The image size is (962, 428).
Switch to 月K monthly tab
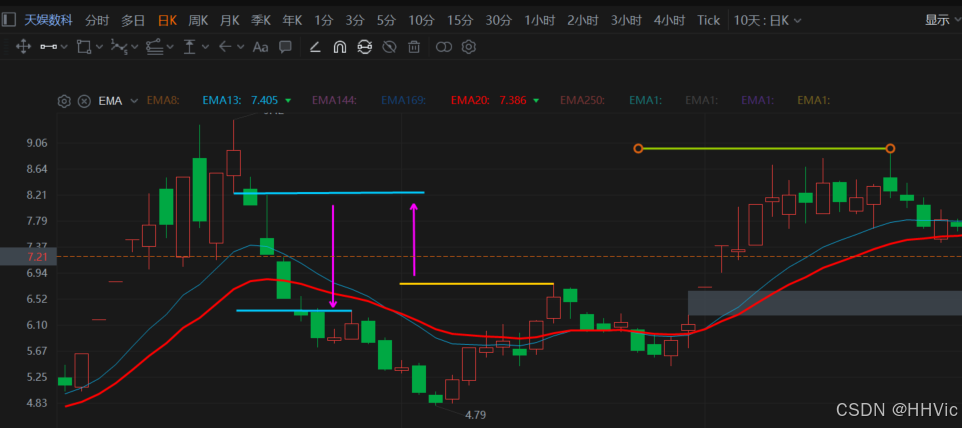(x=229, y=21)
